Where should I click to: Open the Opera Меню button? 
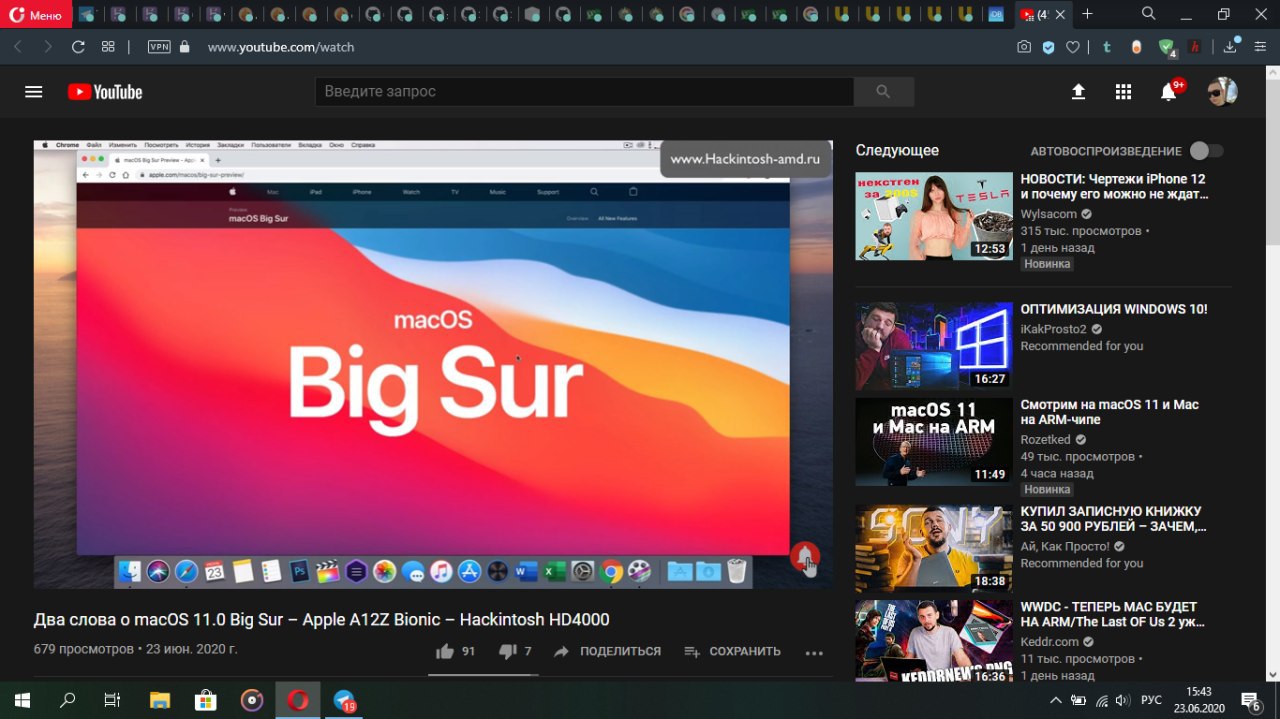35,14
